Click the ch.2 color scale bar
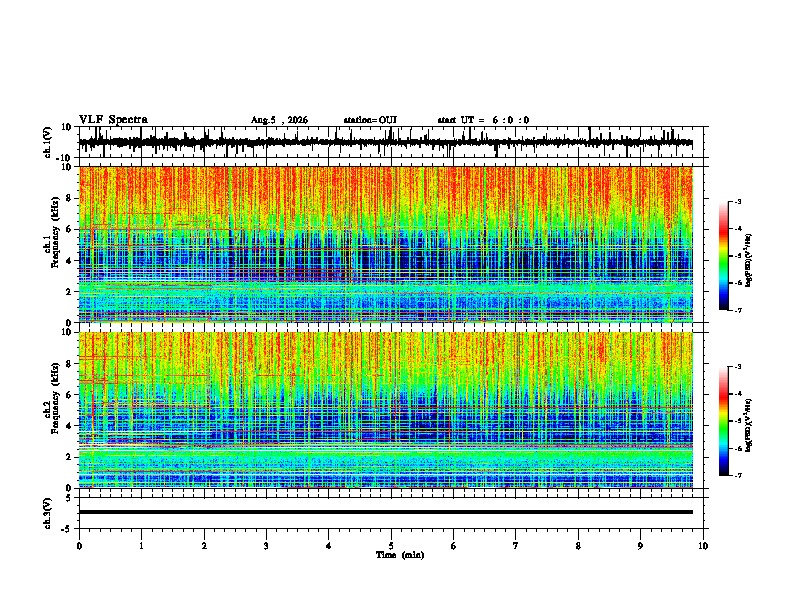This screenshot has height=612, width=792. [724, 421]
